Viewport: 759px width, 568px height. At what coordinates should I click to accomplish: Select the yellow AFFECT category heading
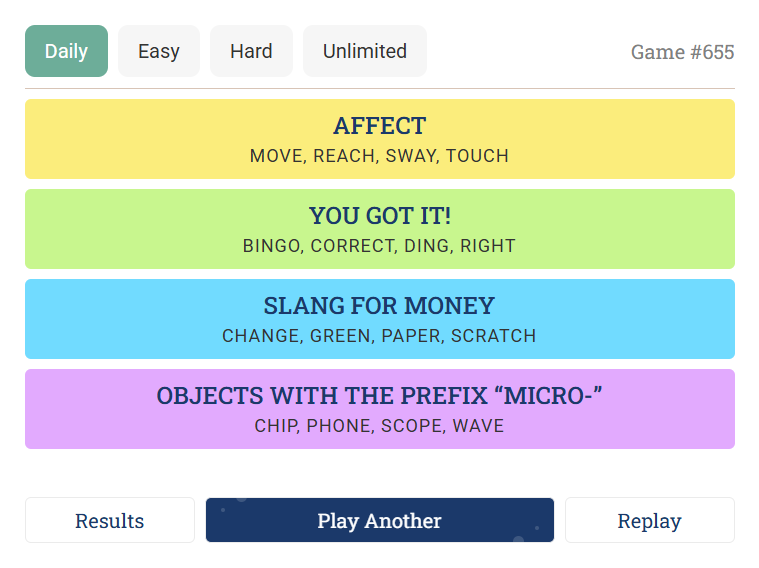(380, 126)
